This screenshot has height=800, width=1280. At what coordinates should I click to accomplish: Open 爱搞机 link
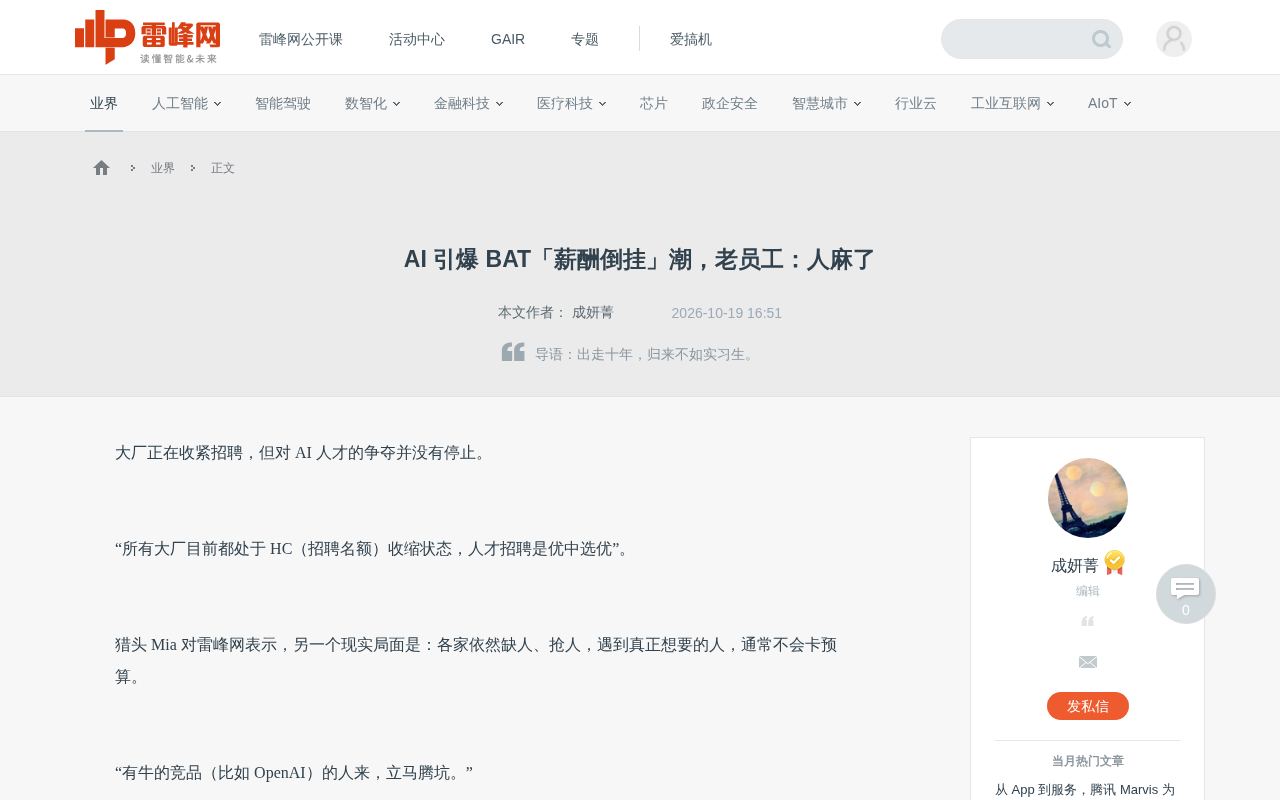pos(691,39)
